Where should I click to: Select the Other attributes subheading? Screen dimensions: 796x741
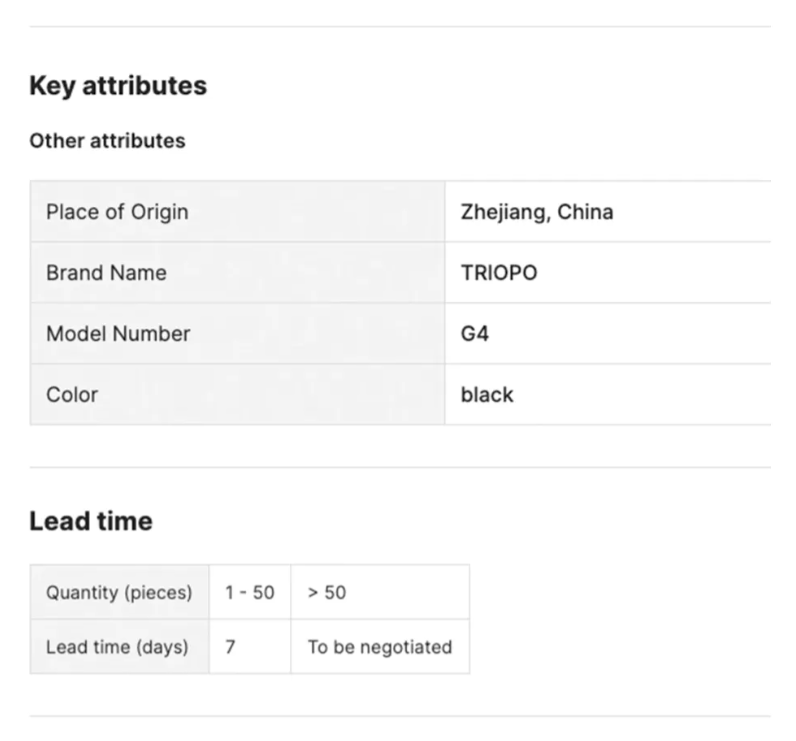107,141
